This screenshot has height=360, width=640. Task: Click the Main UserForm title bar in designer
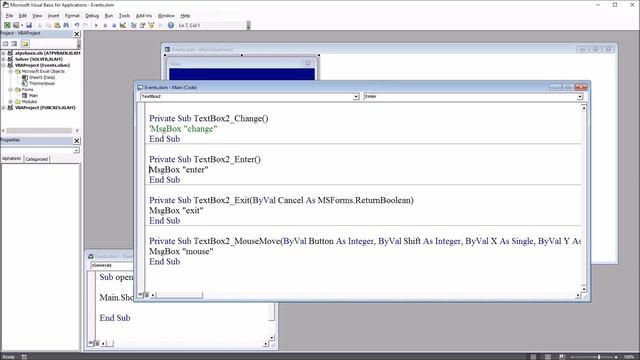pyautogui.click(x=242, y=64)
